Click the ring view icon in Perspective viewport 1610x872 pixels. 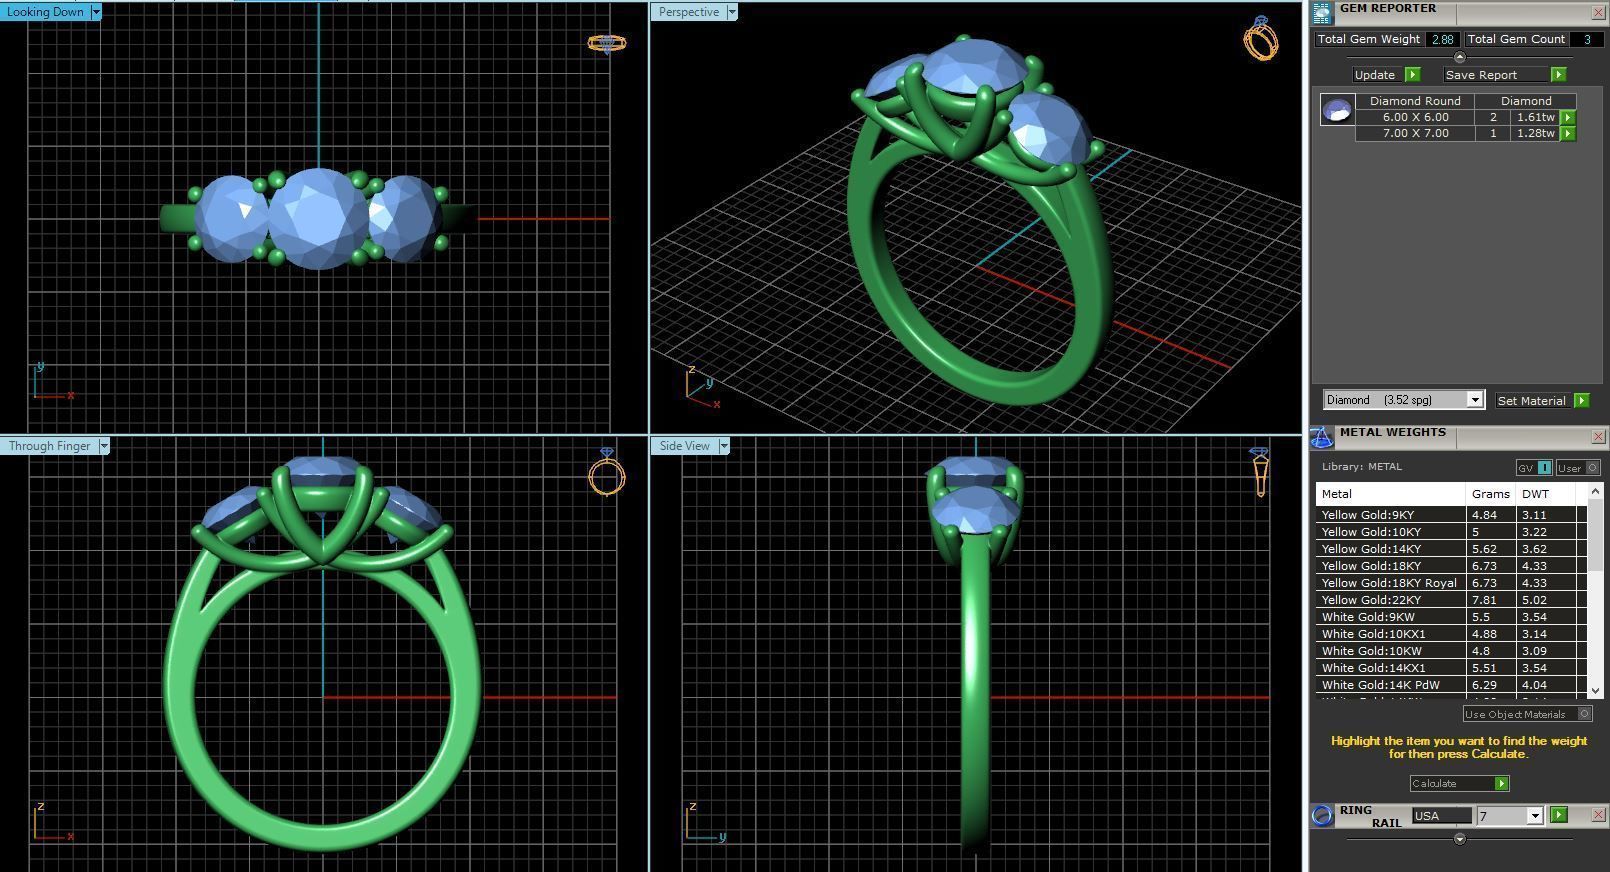(1261, 38)
